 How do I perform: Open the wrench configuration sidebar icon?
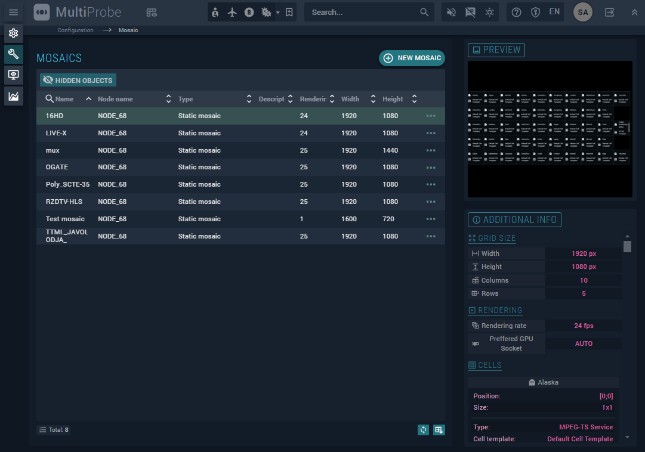pyautogui.click(x=13, y=54)
